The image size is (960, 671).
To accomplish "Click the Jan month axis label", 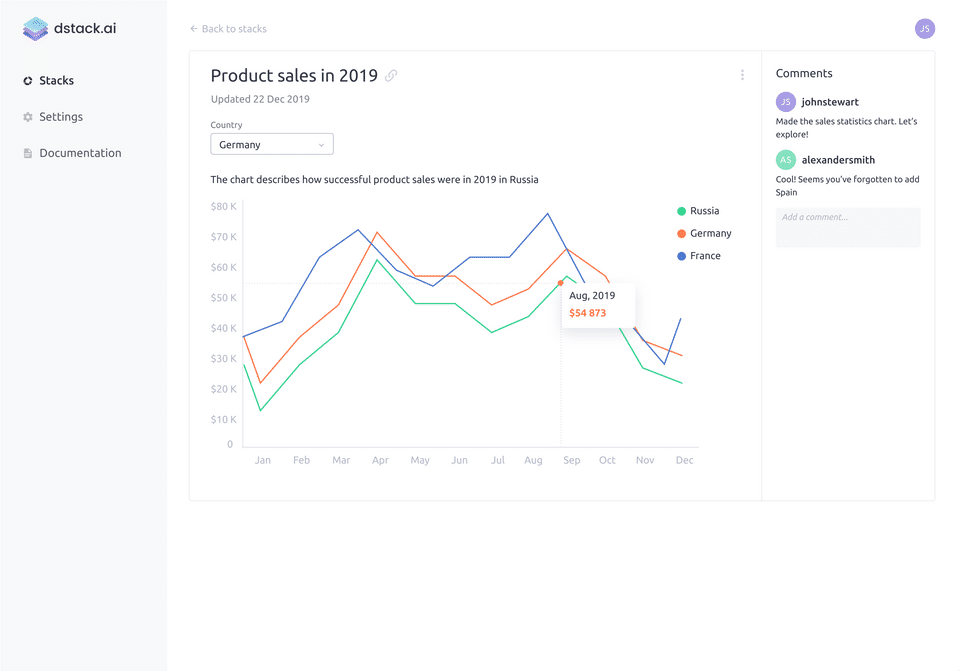I will 263,460.
